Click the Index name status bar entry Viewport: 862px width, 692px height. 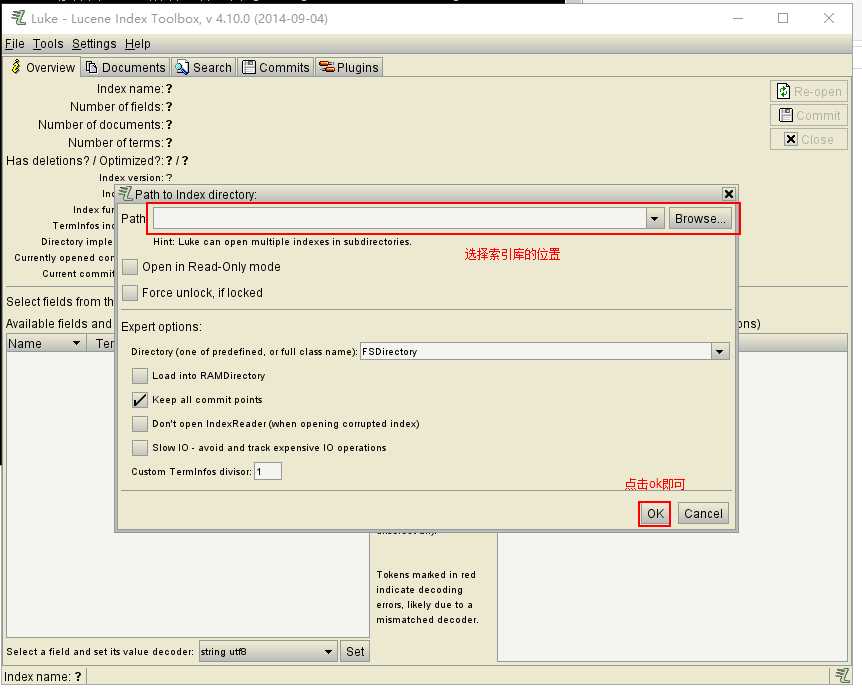pyautogui.click(x=43, y=677)
